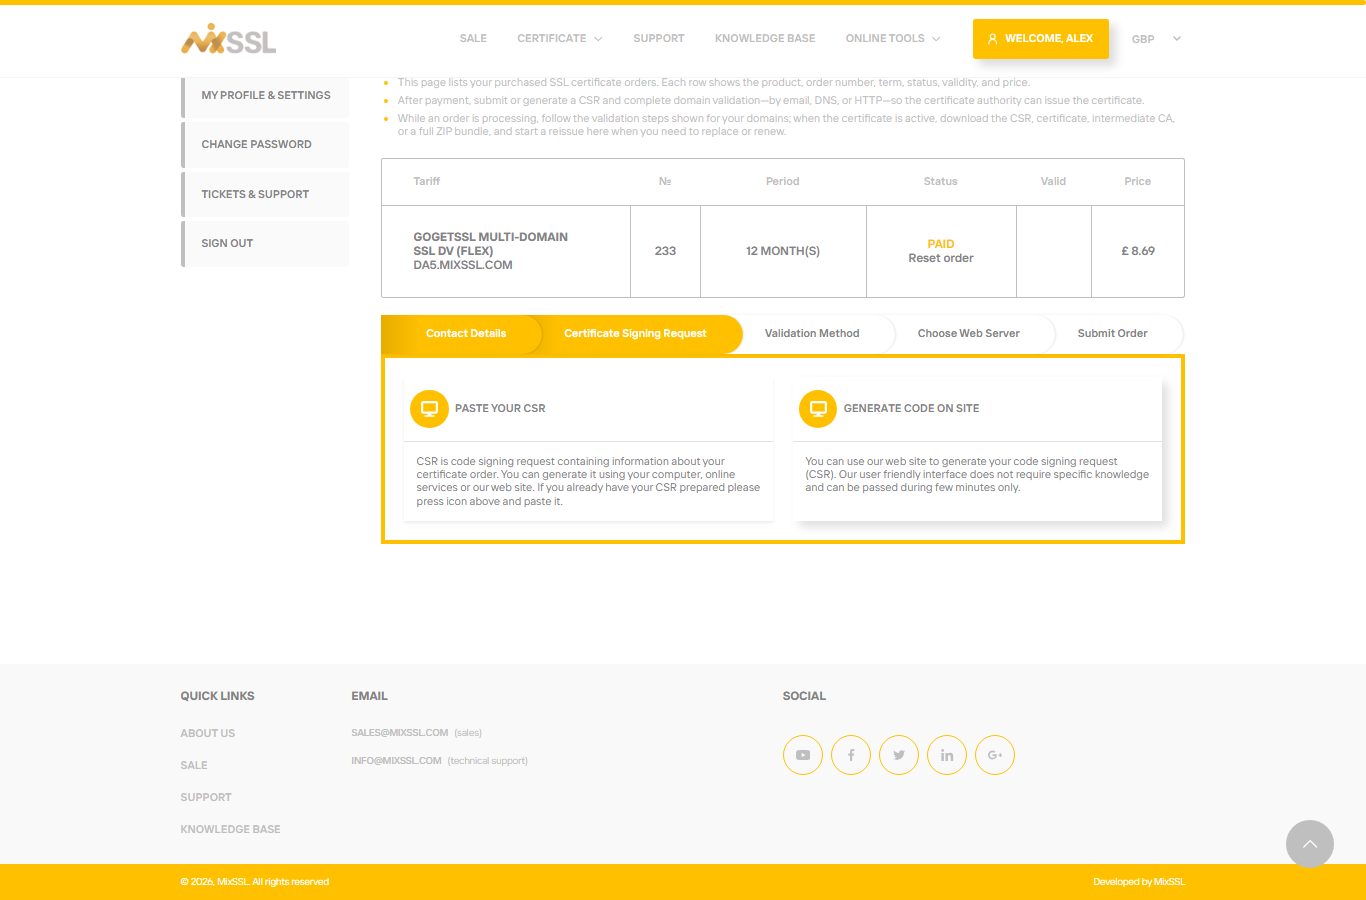Select the Paste Your CSR card heading
The width and height of the screenshot is (1366, 900).
[500, 408]
